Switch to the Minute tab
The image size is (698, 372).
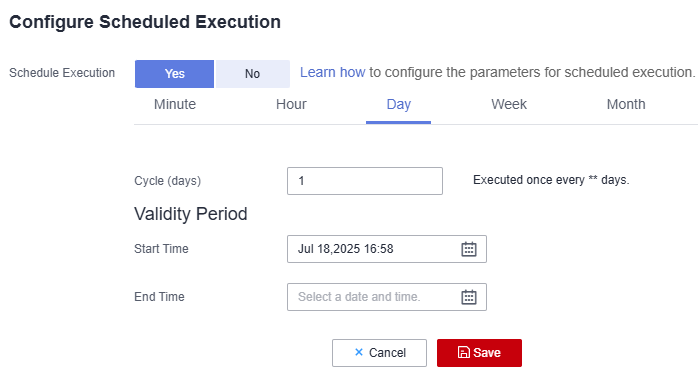[x=175, y=104]
